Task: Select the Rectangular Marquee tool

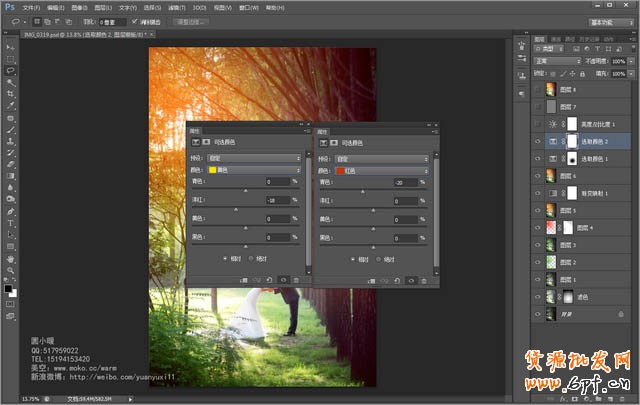Action: tap(10, 59)
